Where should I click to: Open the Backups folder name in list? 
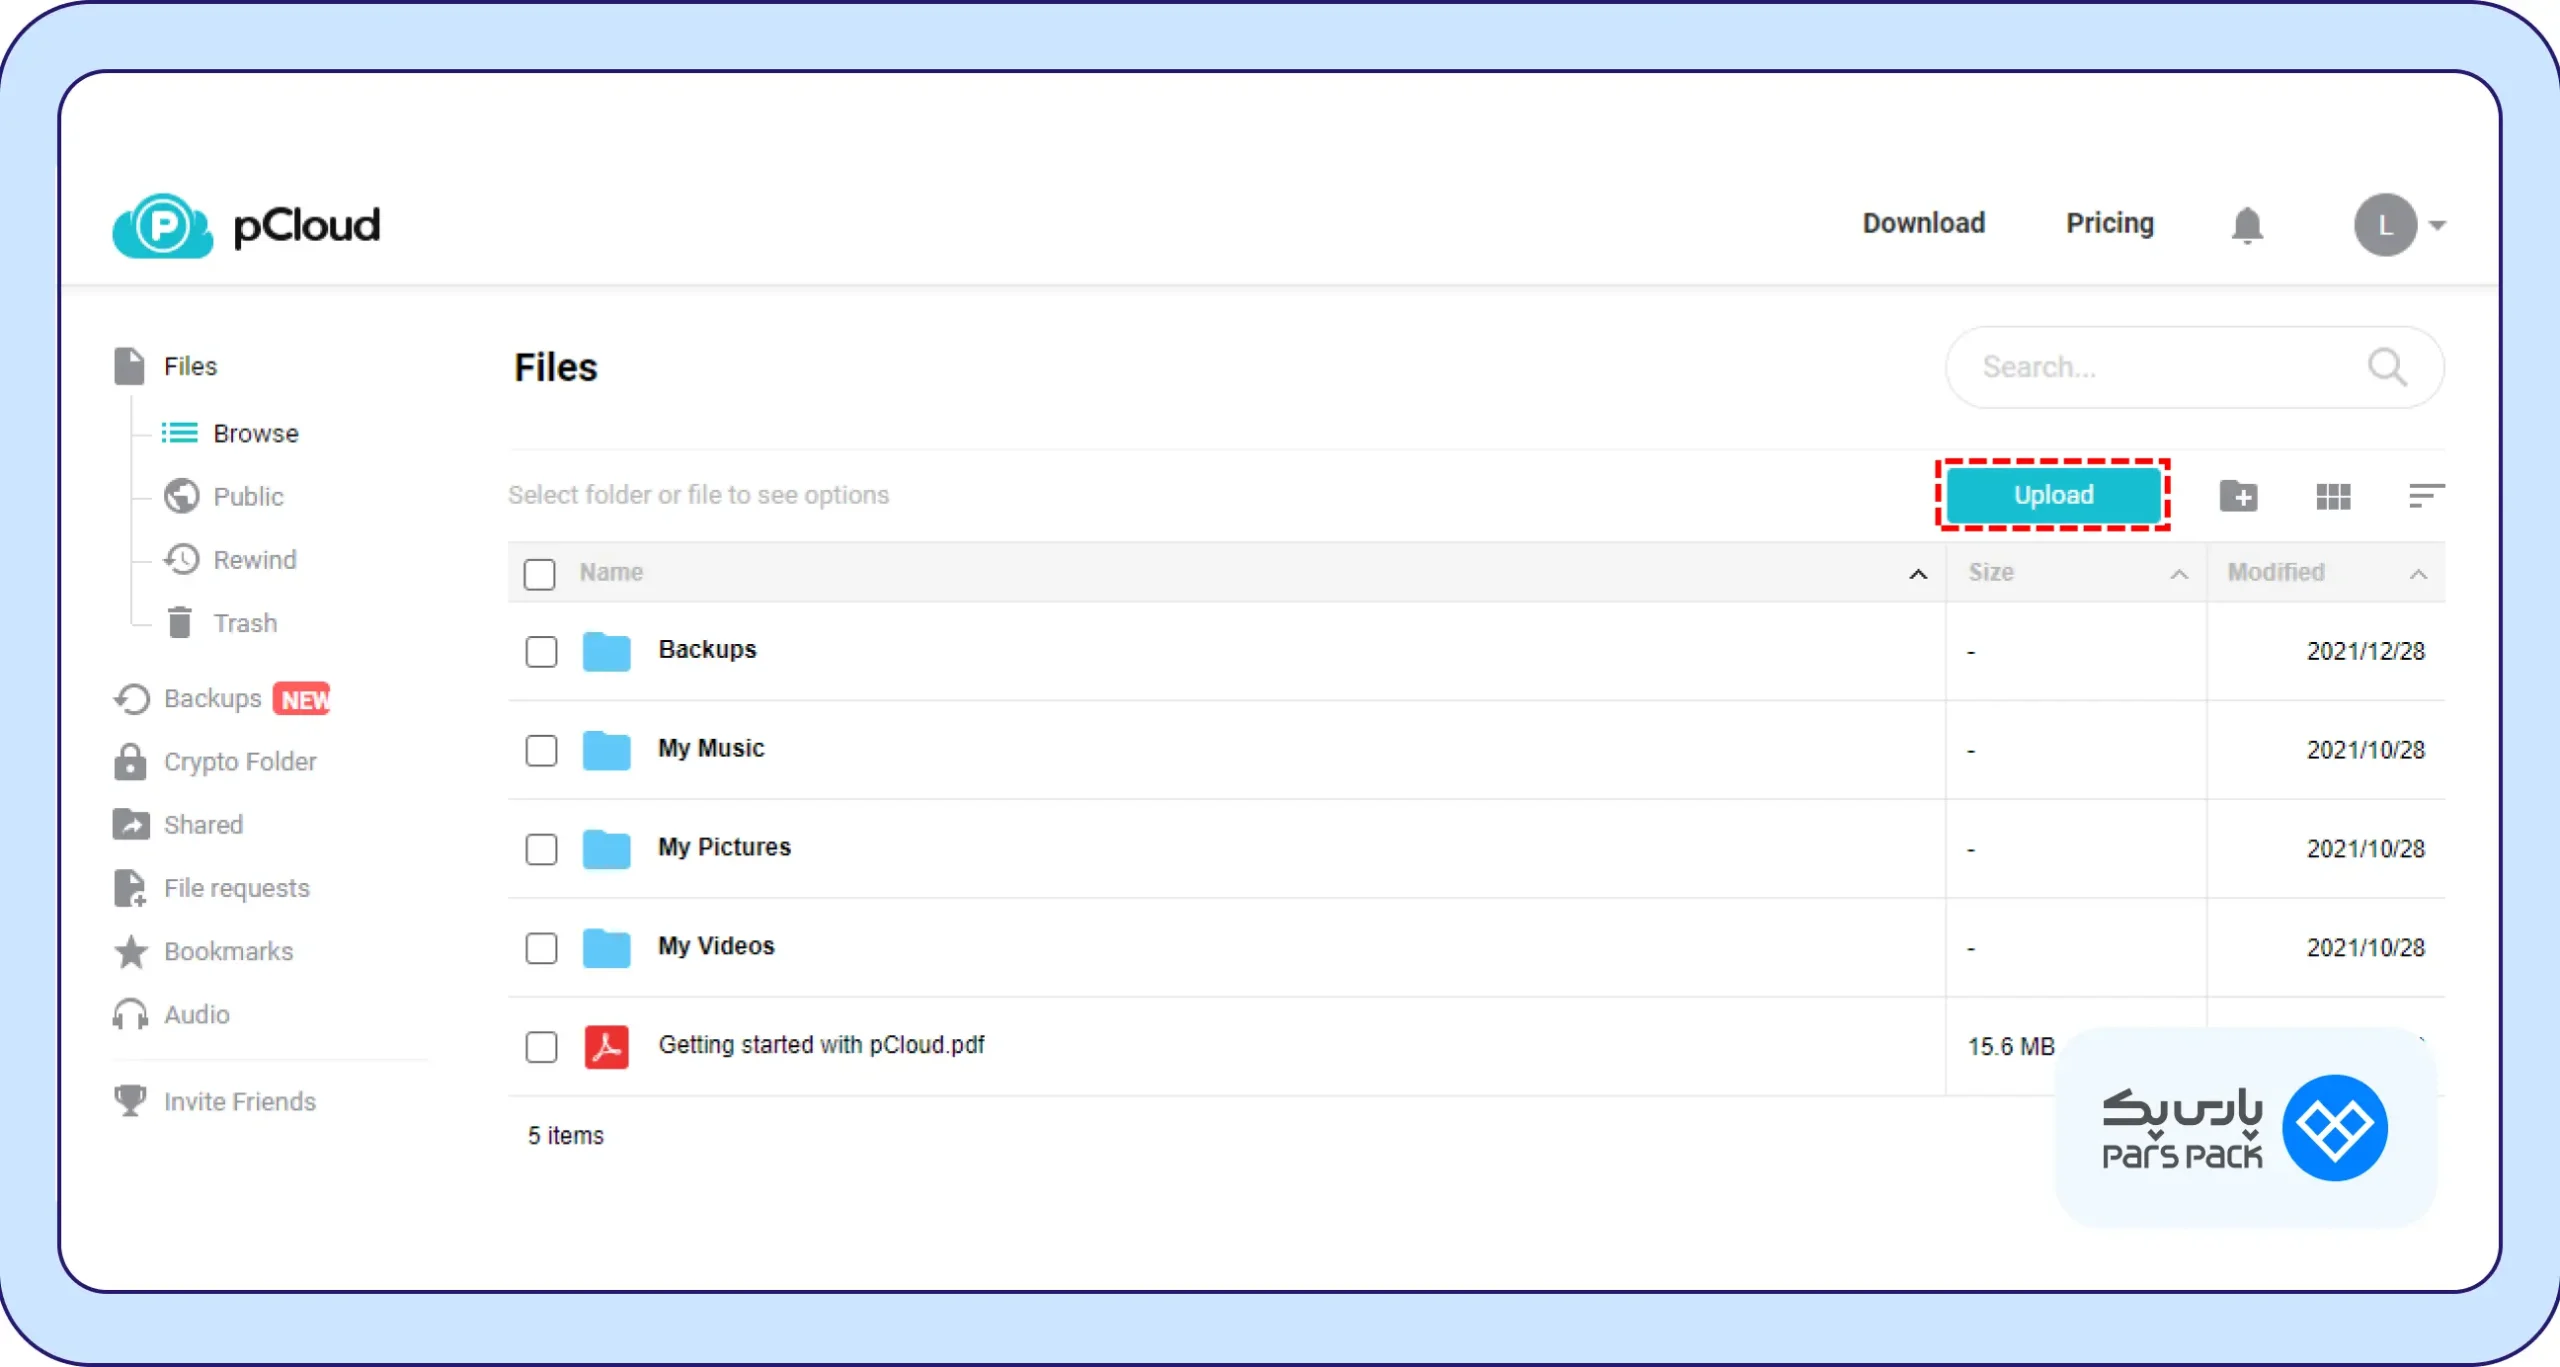click(707, 649)
